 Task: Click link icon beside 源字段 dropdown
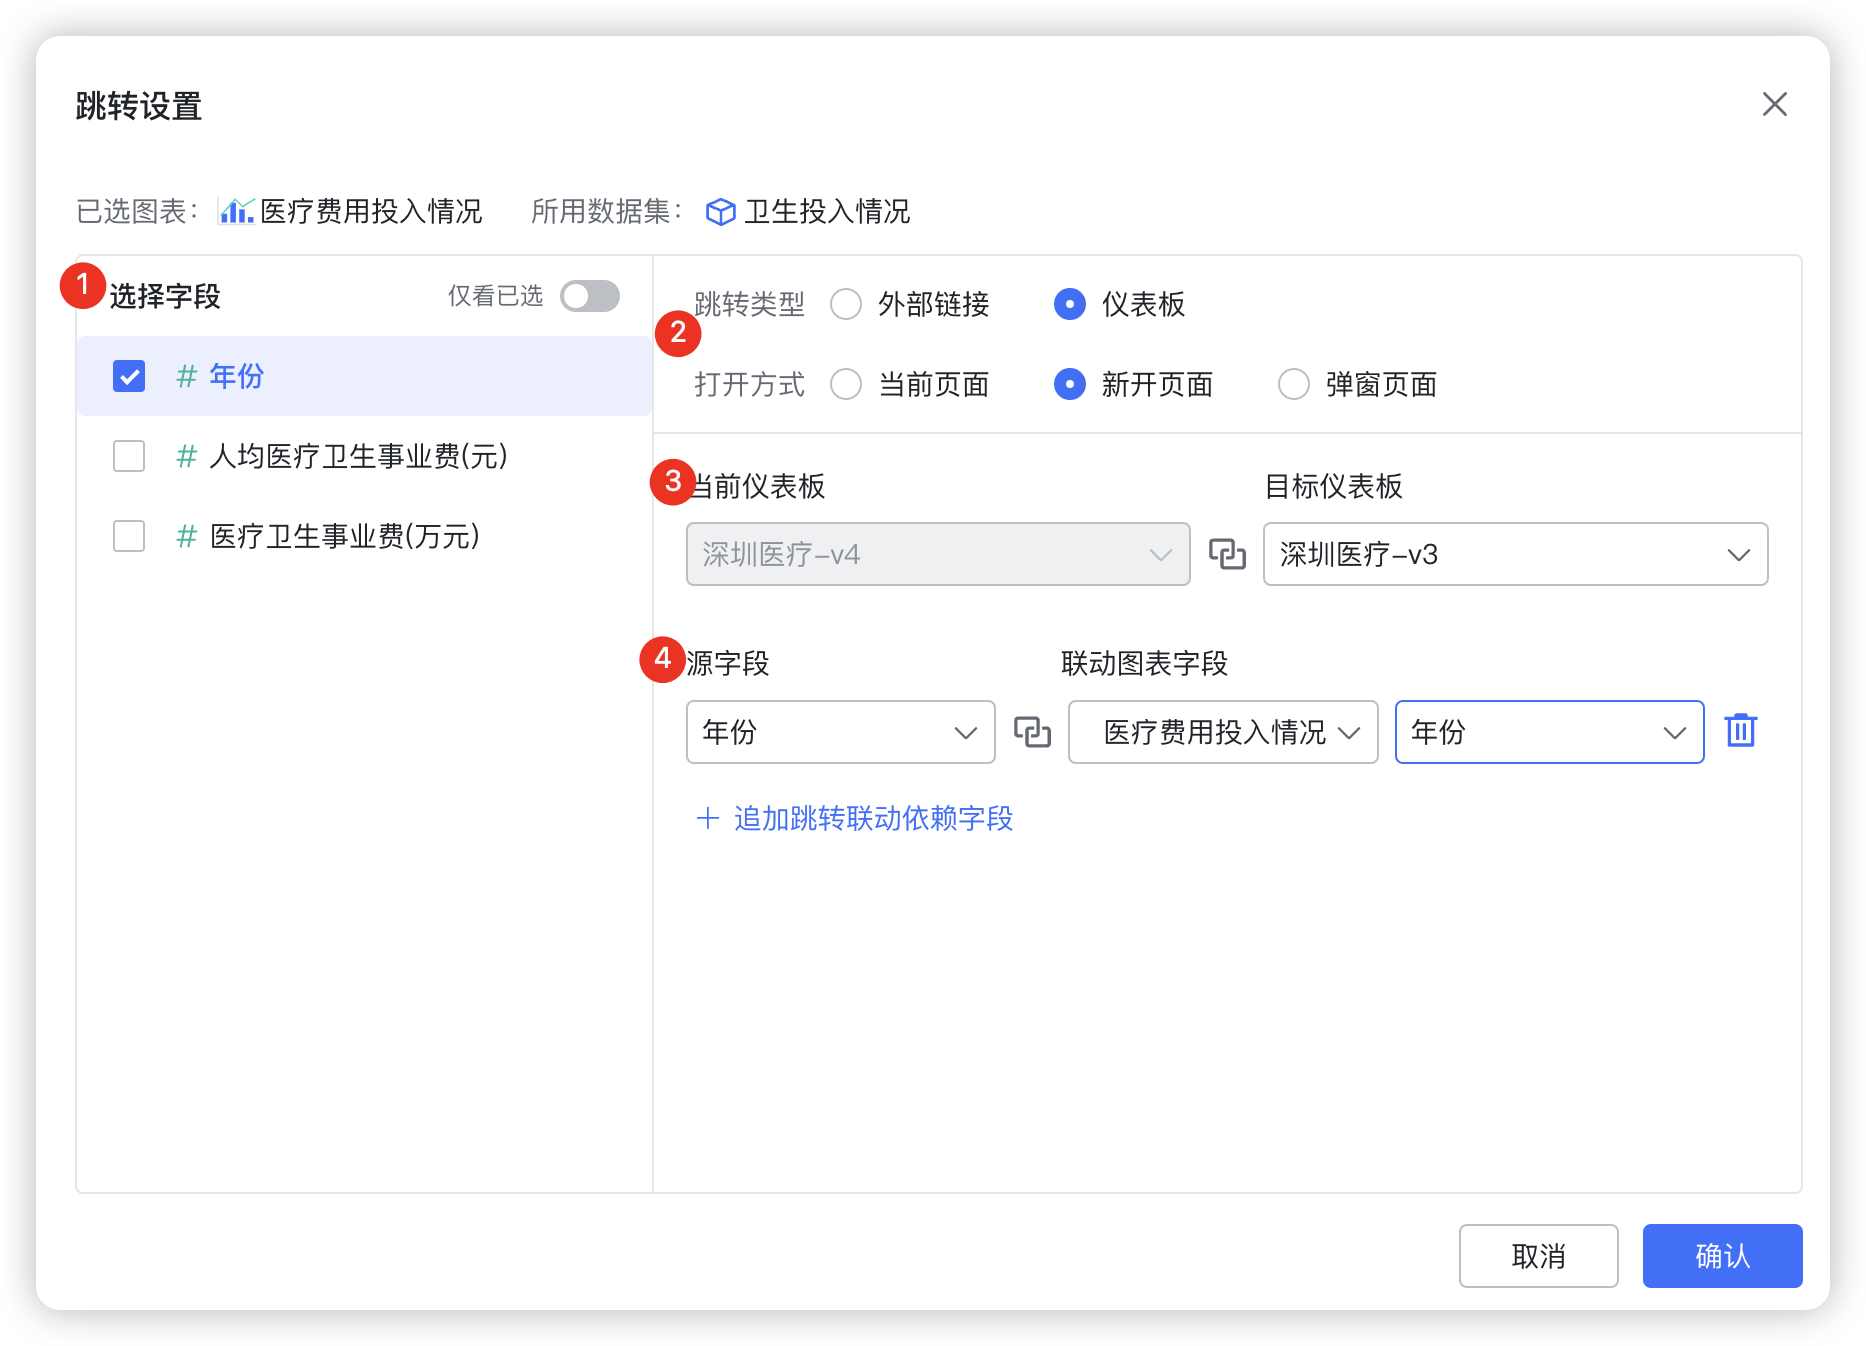click(x=1032, y=732)
